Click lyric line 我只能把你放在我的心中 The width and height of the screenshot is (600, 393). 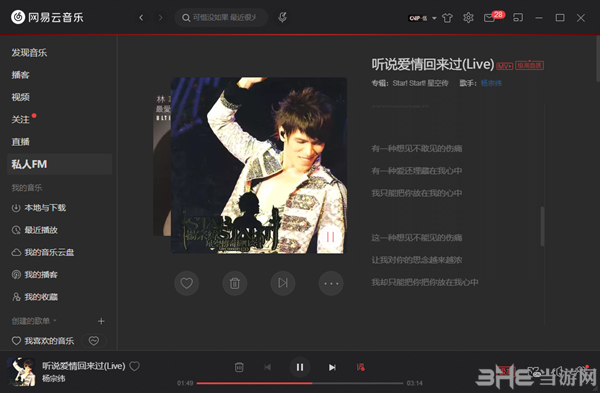click(x=417, y=193)
